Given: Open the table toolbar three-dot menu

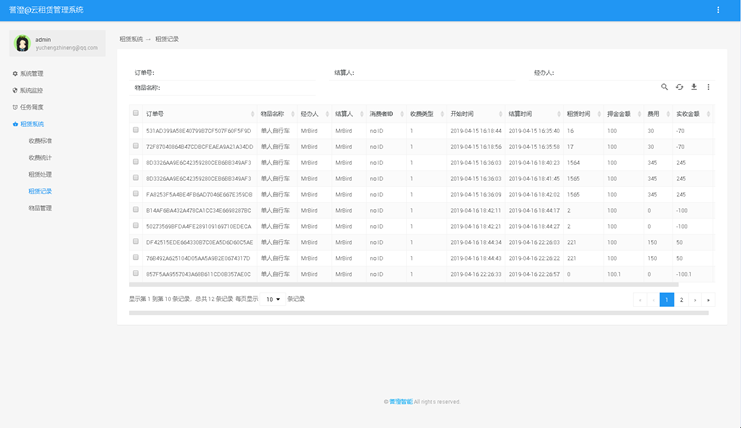Looking at the screenshot, I should tap(708, 87).
